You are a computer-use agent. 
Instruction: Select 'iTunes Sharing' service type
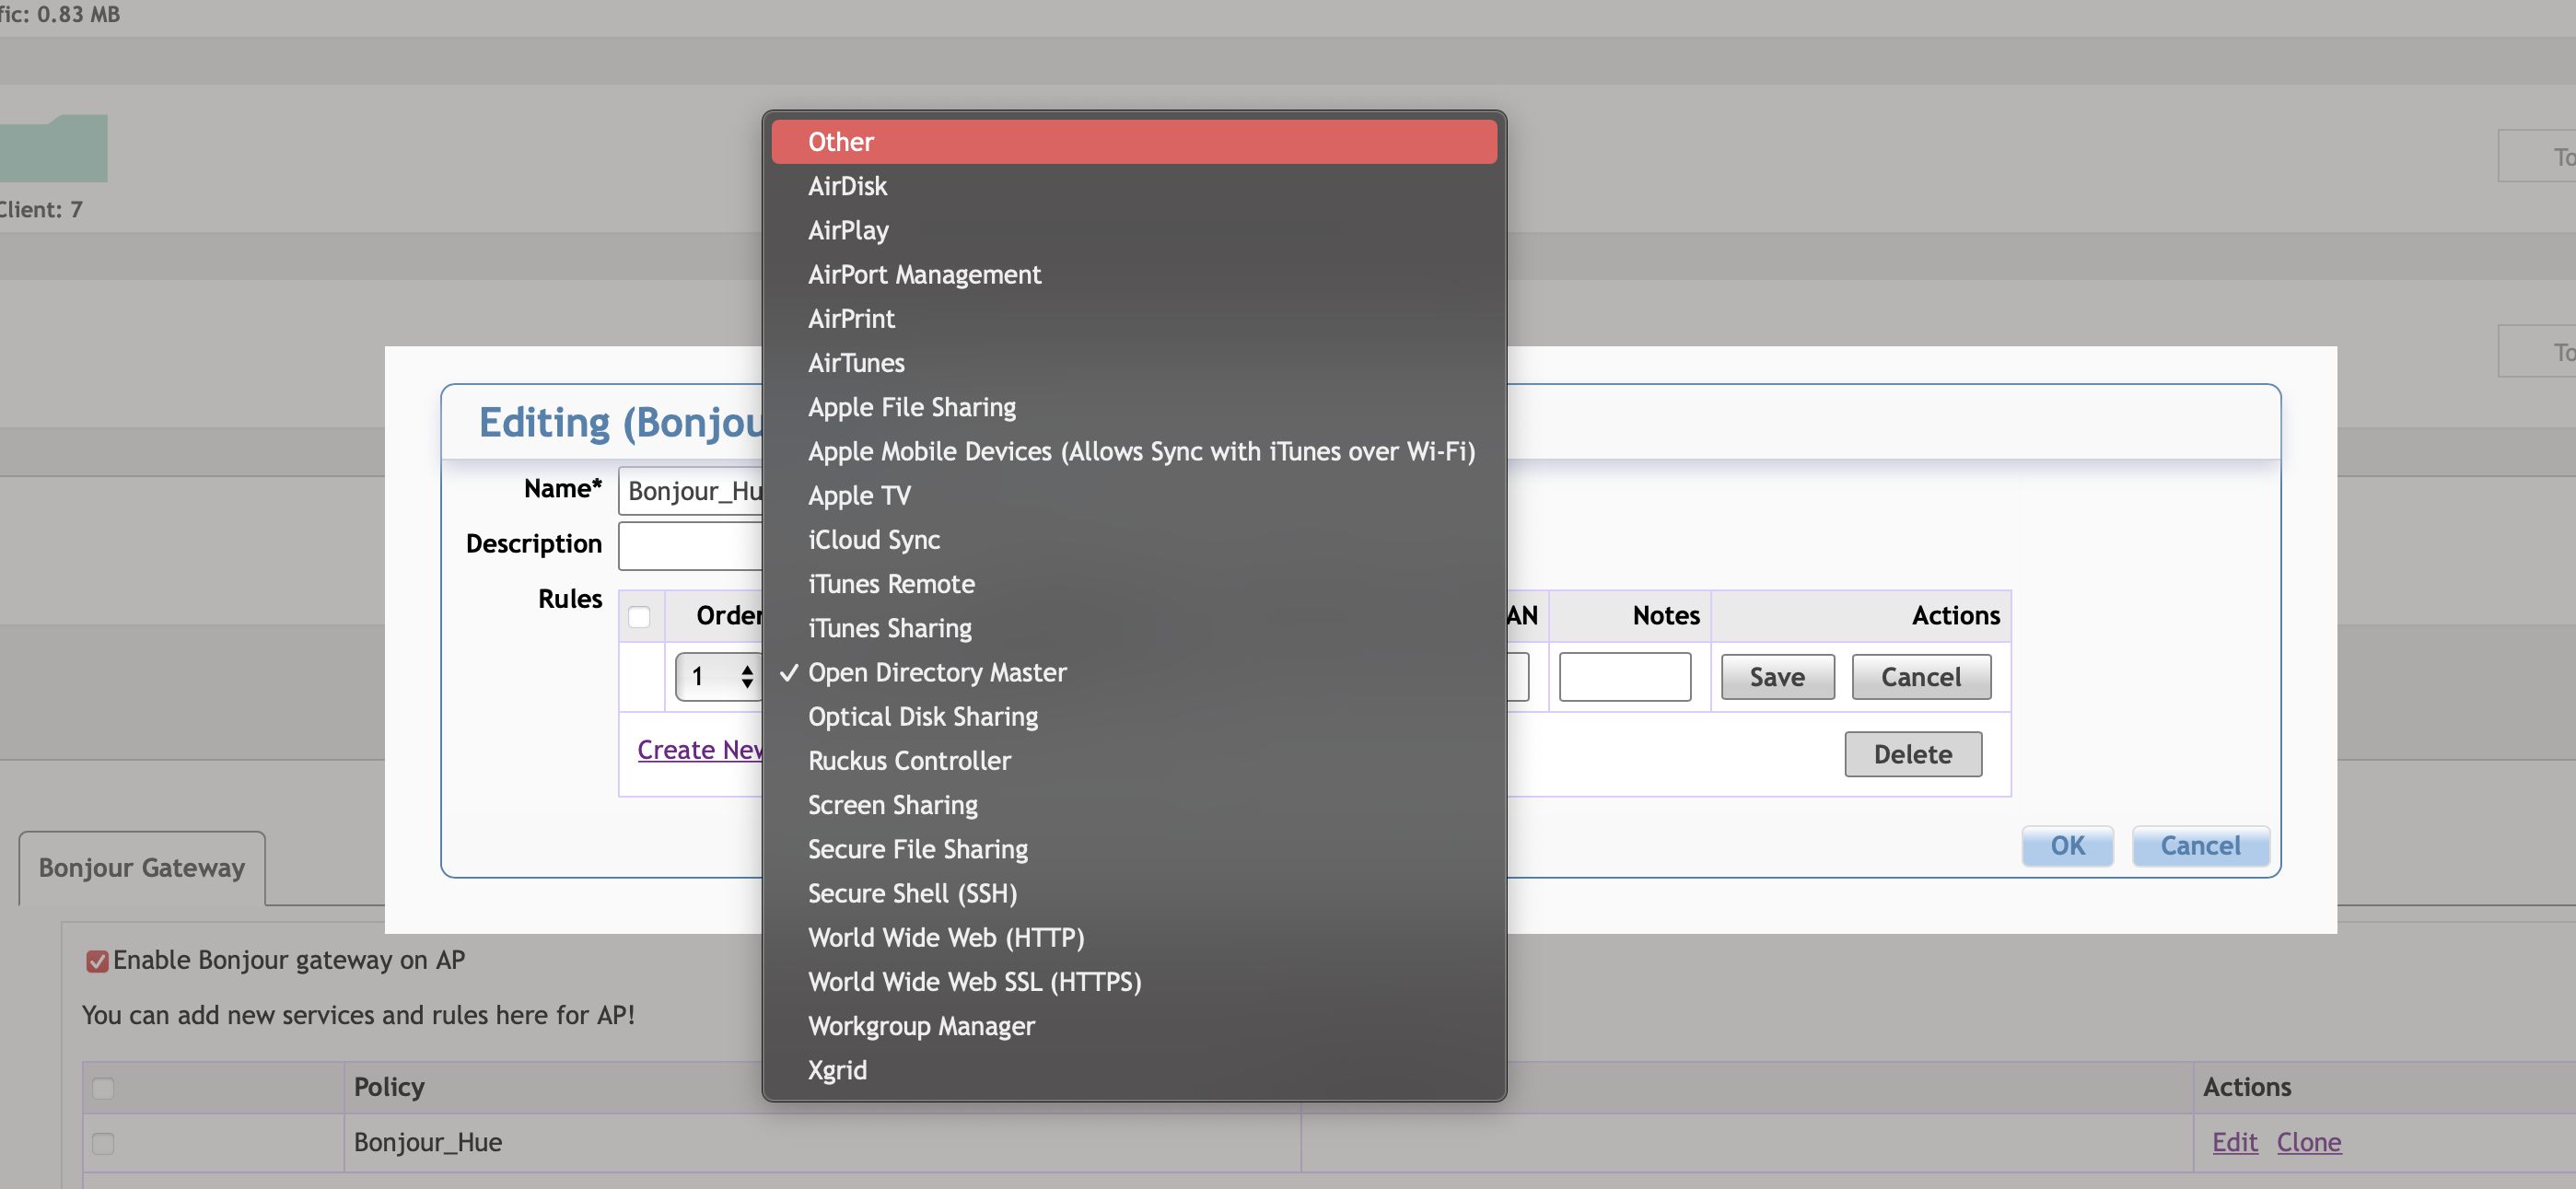pyautogui.click(x=889, y=627)
